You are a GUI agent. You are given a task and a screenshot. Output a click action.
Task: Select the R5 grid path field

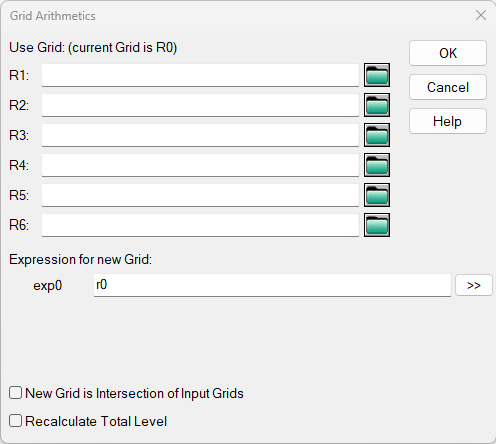pos(200,195)
